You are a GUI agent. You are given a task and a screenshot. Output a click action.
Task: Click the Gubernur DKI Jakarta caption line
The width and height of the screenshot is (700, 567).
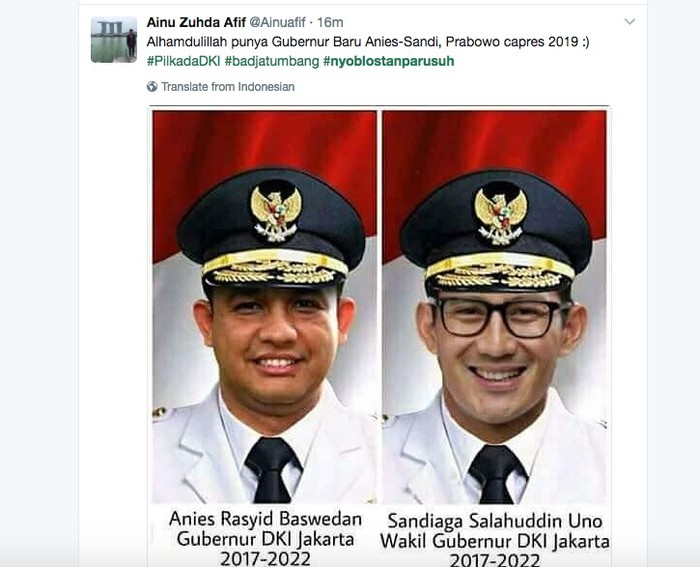pos(266,539)
